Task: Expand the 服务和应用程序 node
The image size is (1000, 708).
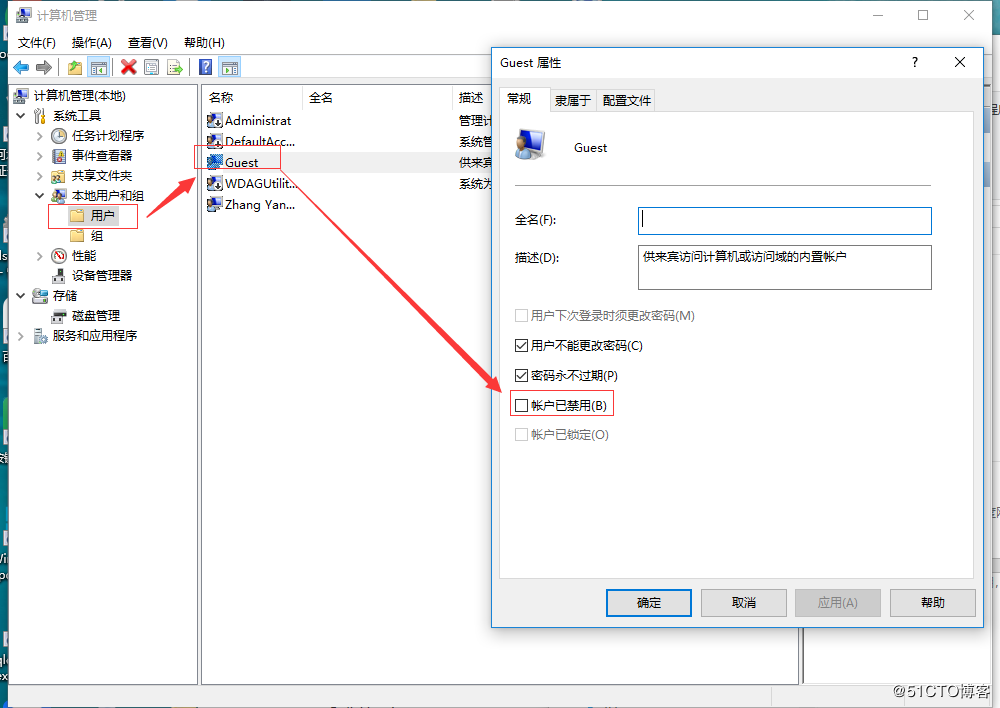Action: pyautogui.click(x=20, y=336)
